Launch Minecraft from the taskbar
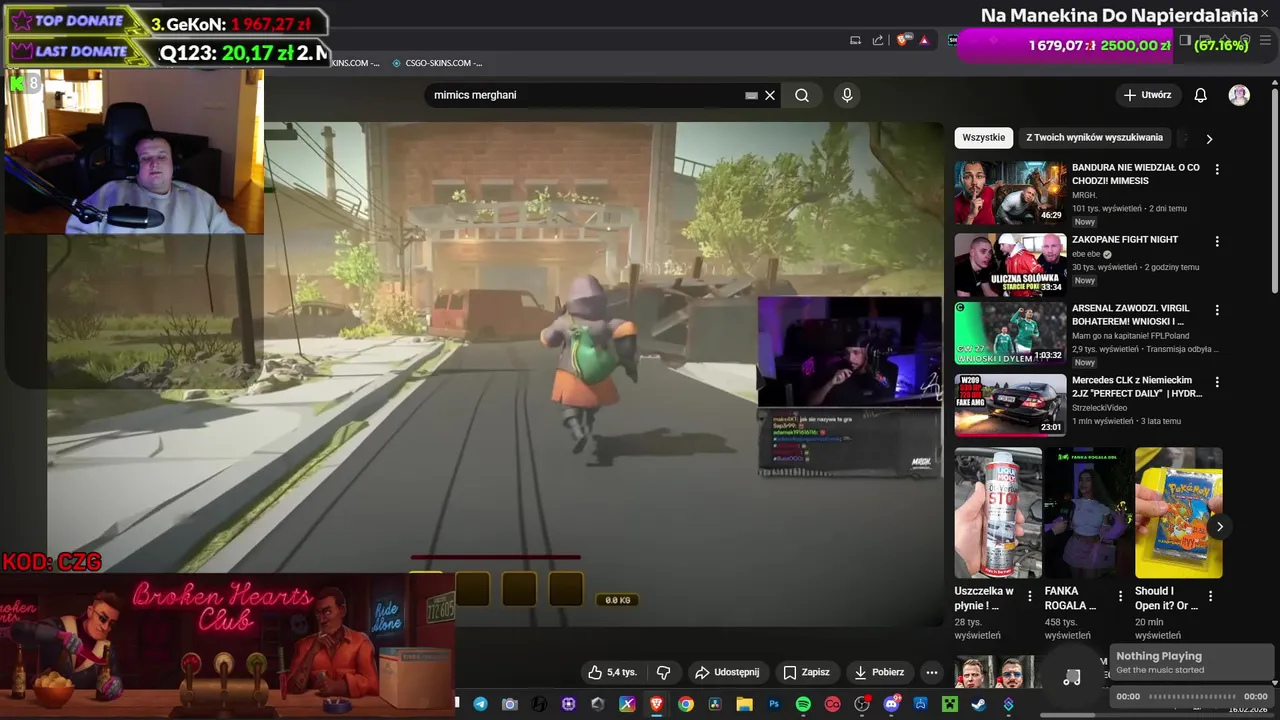Viewport: 1280px width, 720px height. (949, 704)
